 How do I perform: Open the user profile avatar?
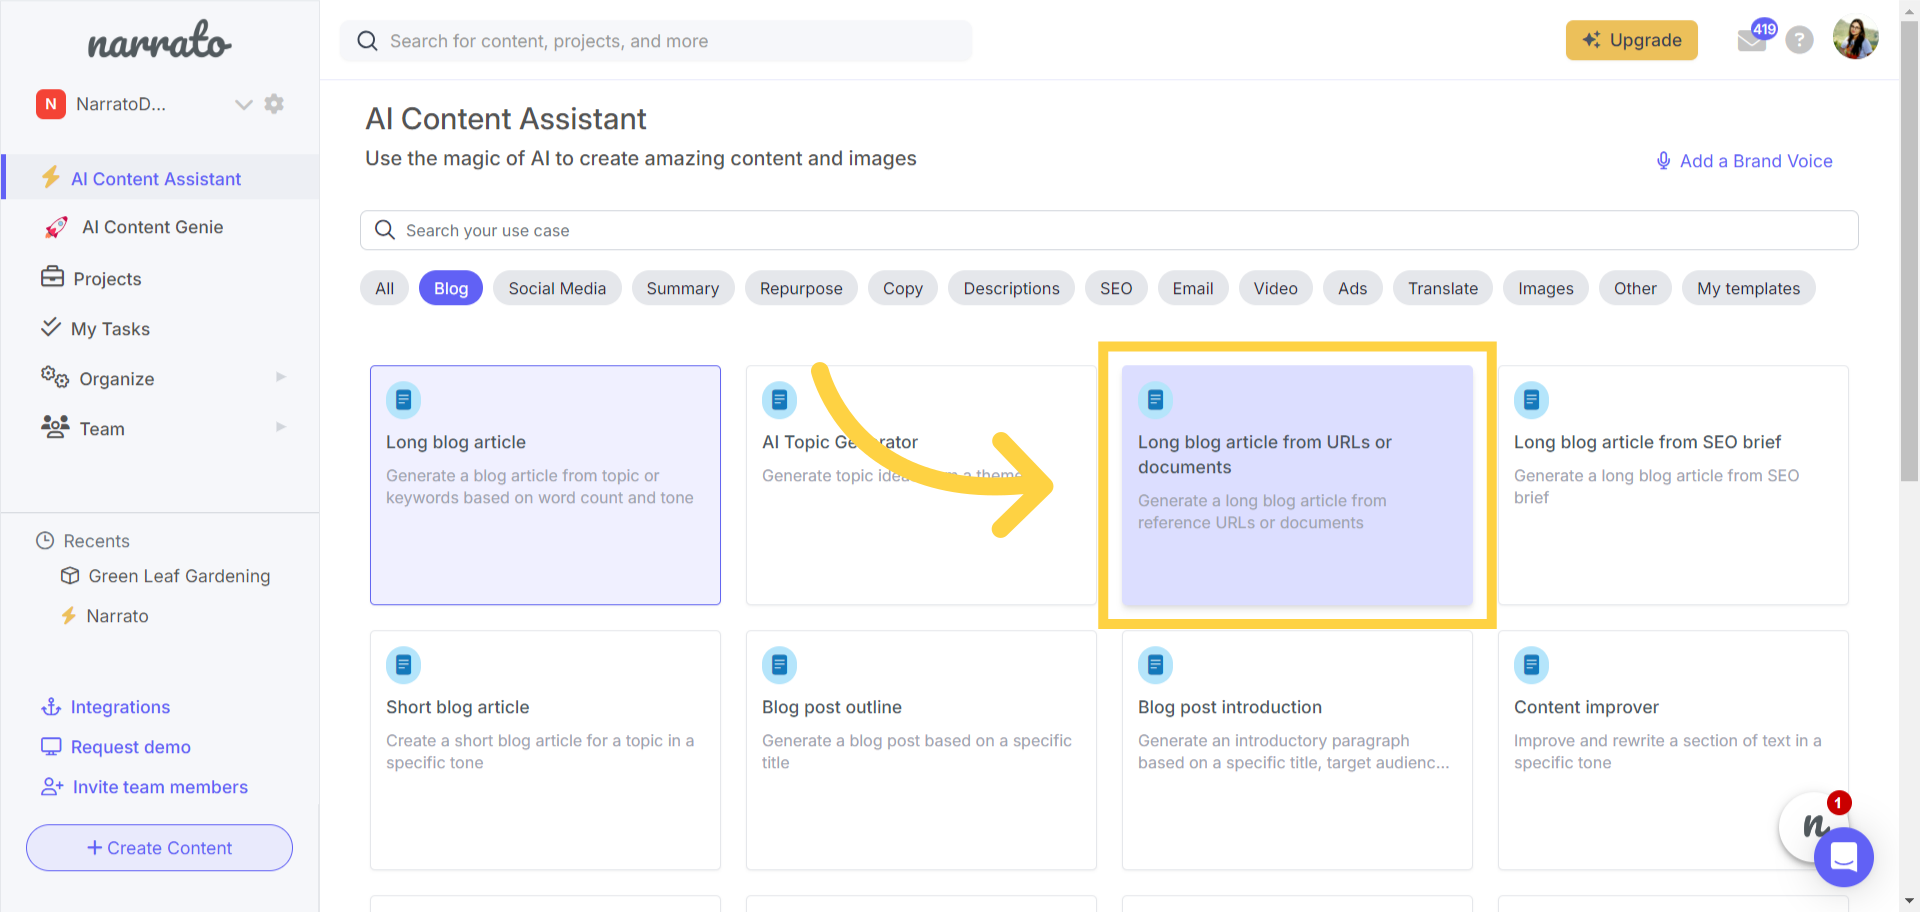click(1856, 39)
